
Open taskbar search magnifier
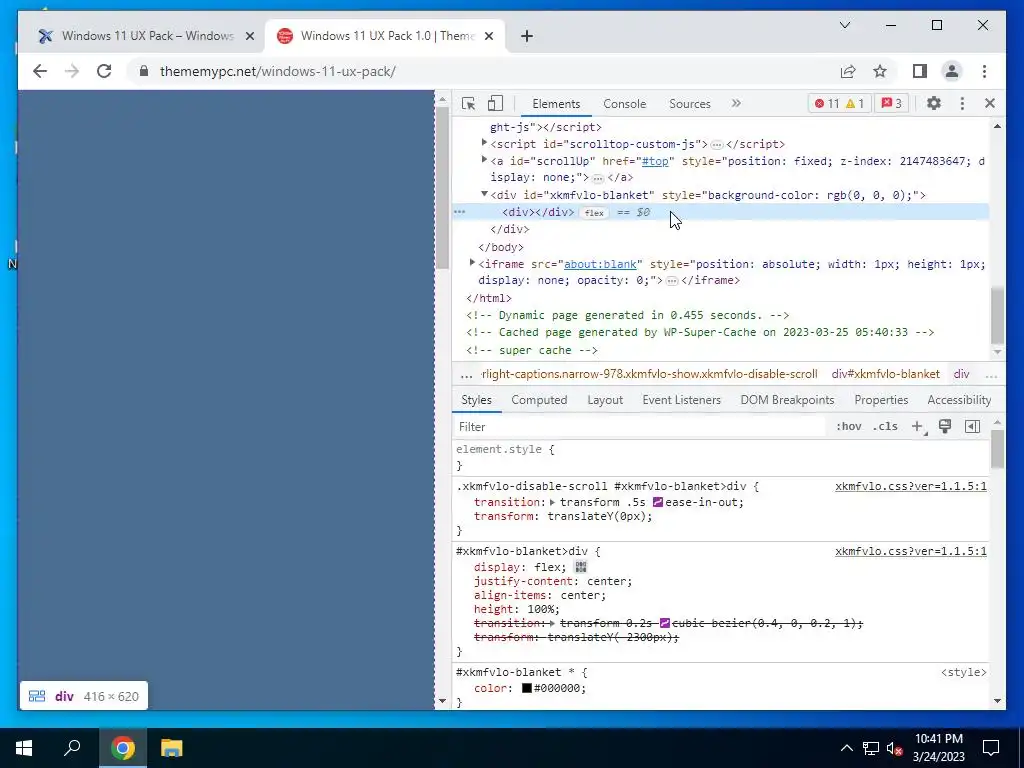pyautogui.click(x=72, y=747)
